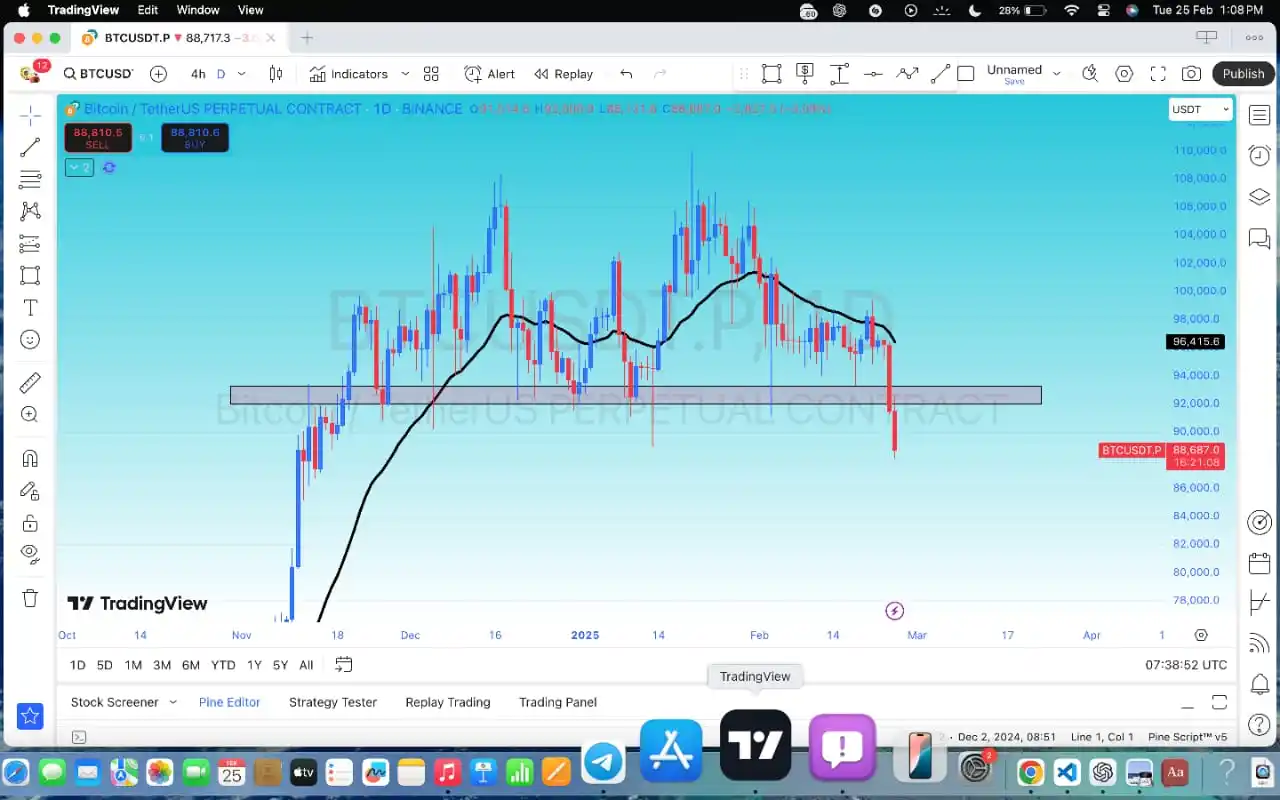
Task: Open notifications bell in right sidebar
Action: [x=1259, y=685]
